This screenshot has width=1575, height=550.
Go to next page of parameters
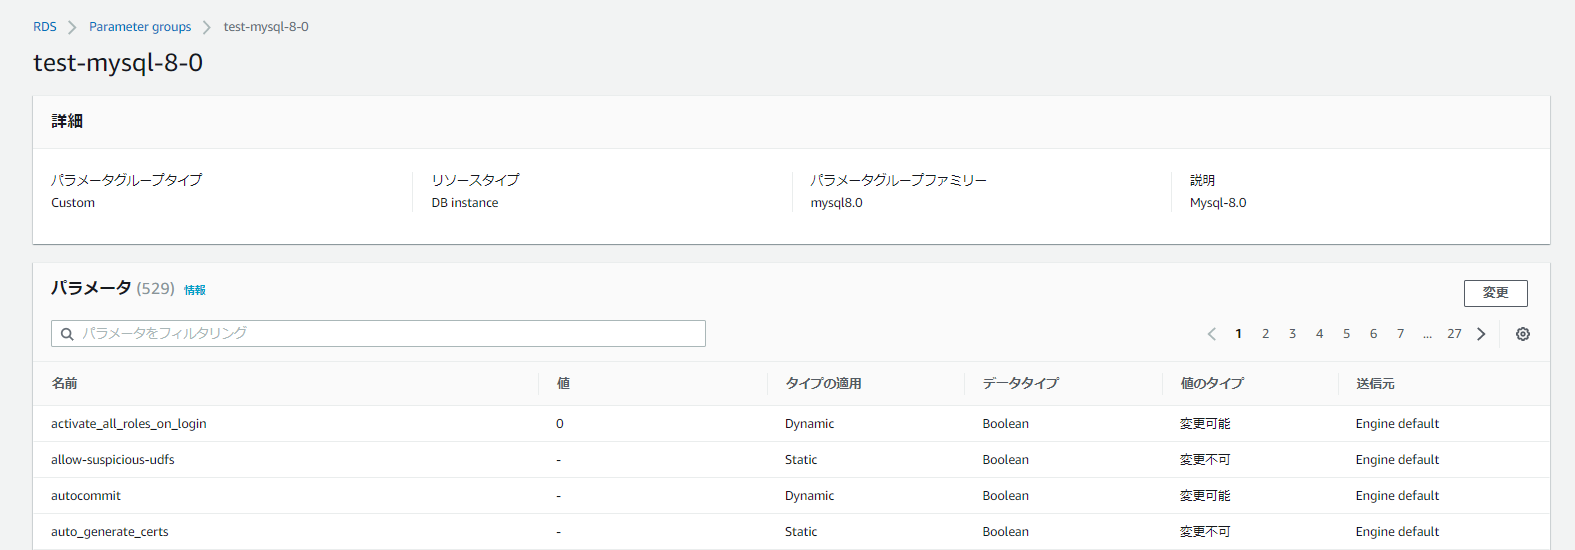(1481, 334)
